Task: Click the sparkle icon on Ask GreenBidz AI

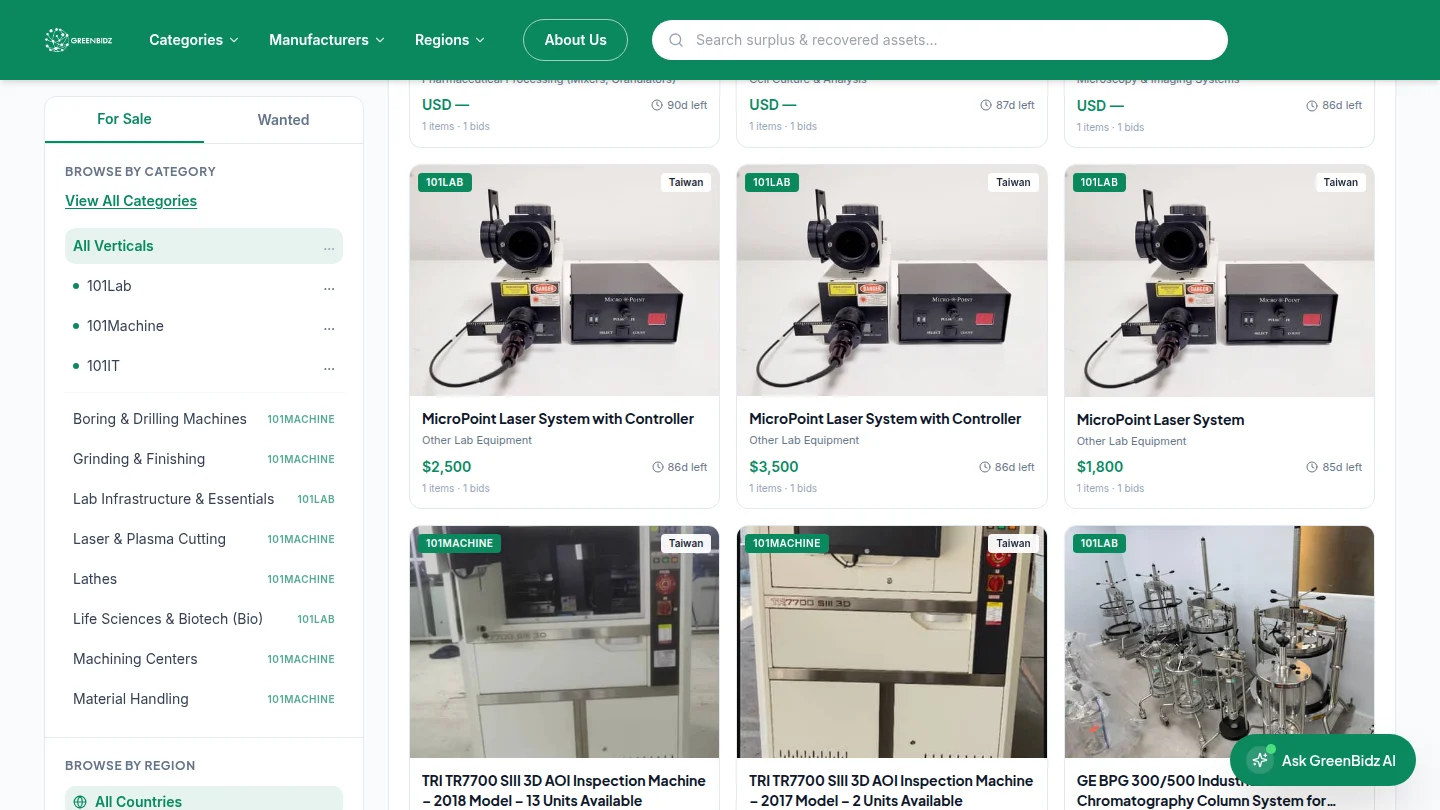Action: (1260, 760)
